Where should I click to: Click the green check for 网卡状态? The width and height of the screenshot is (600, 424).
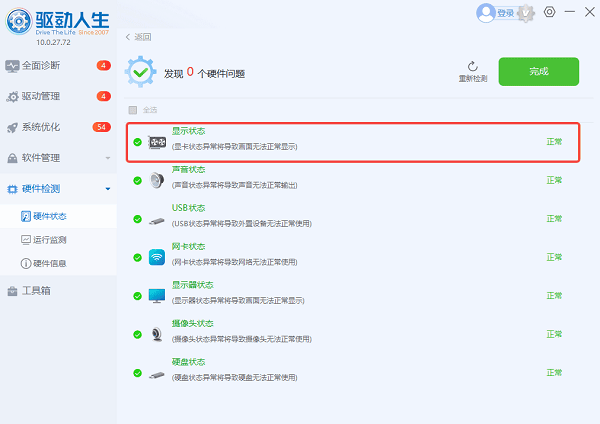click(x=137, y=258)
